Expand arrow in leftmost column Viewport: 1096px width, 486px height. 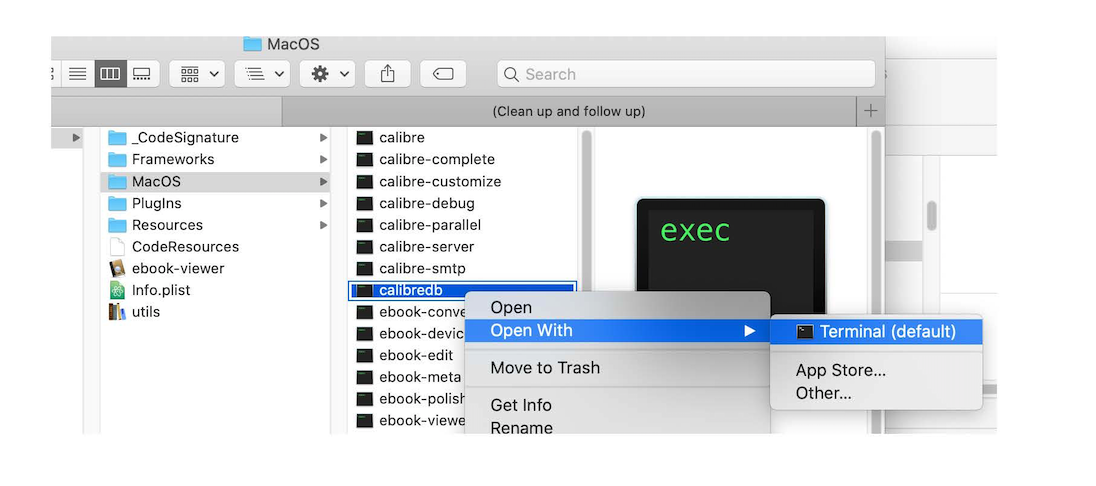coord(76,138)
